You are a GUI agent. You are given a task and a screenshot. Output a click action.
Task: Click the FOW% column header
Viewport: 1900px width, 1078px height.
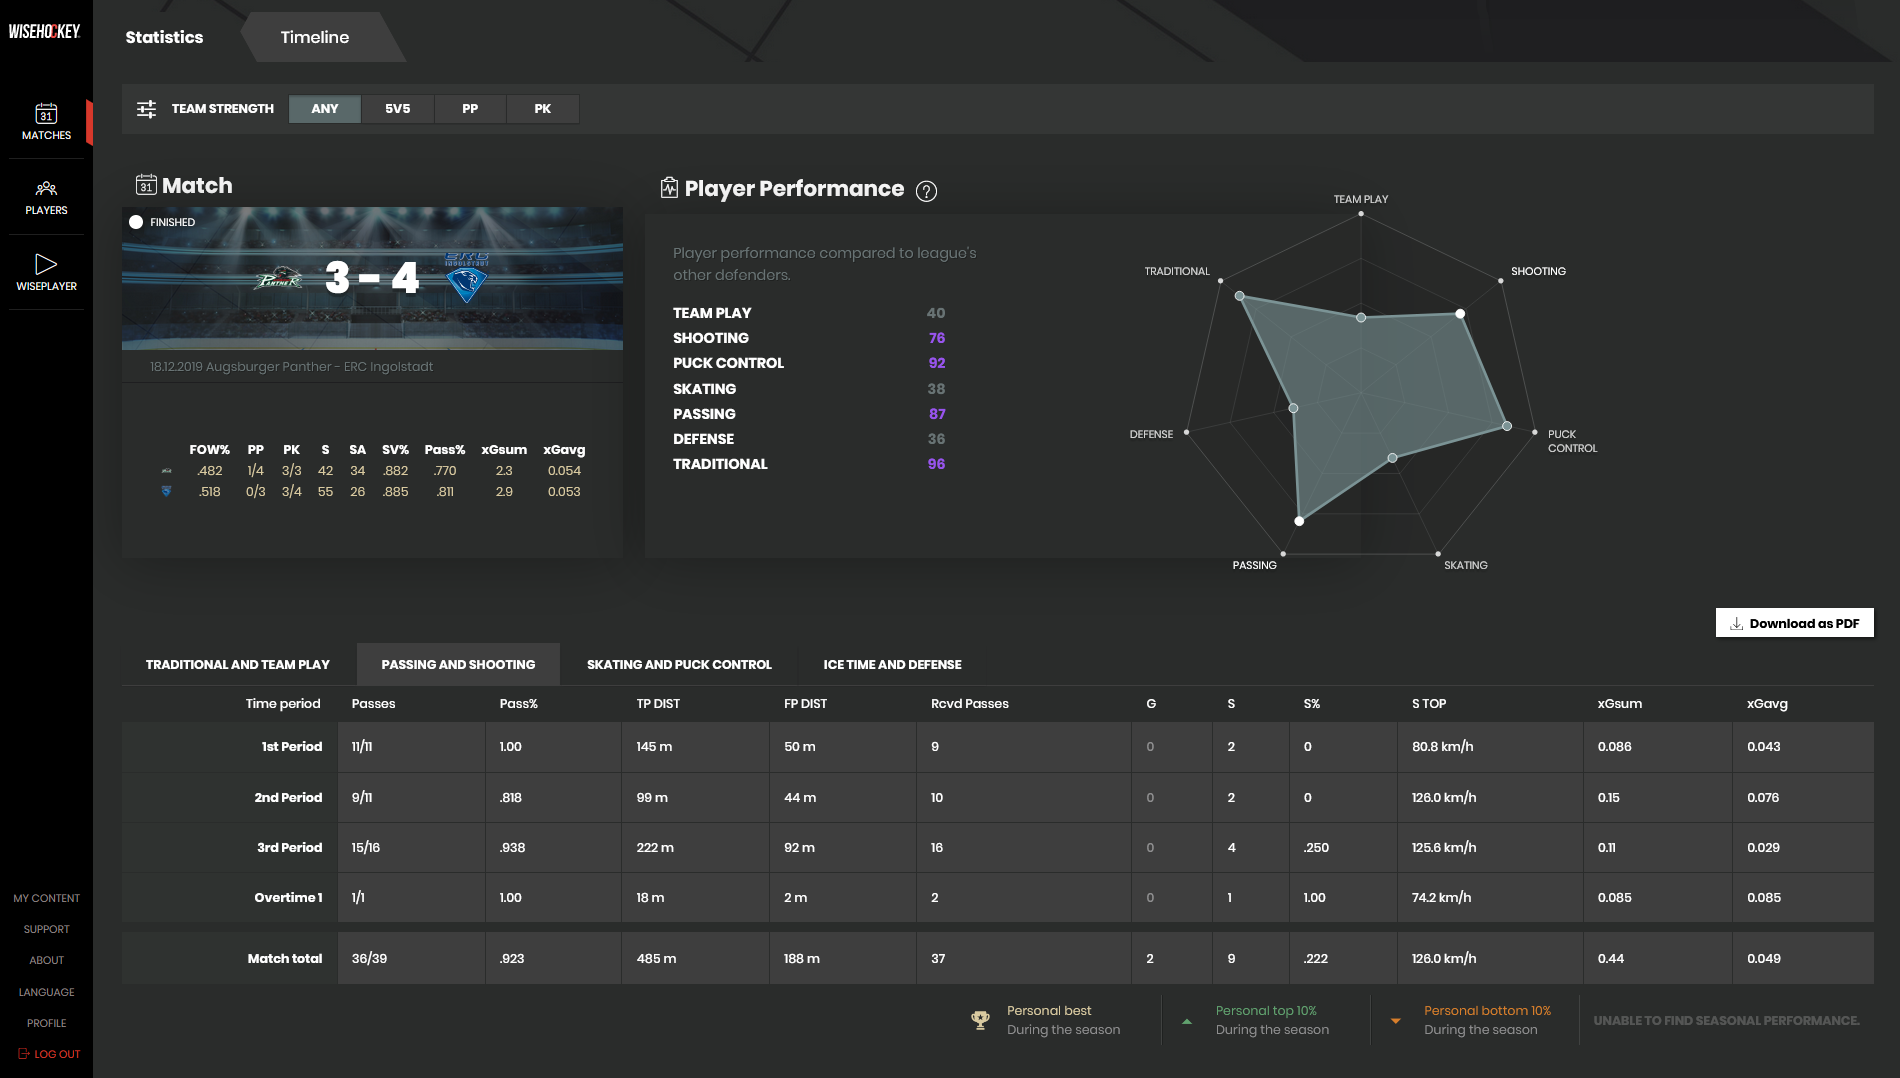coord(209,449)
